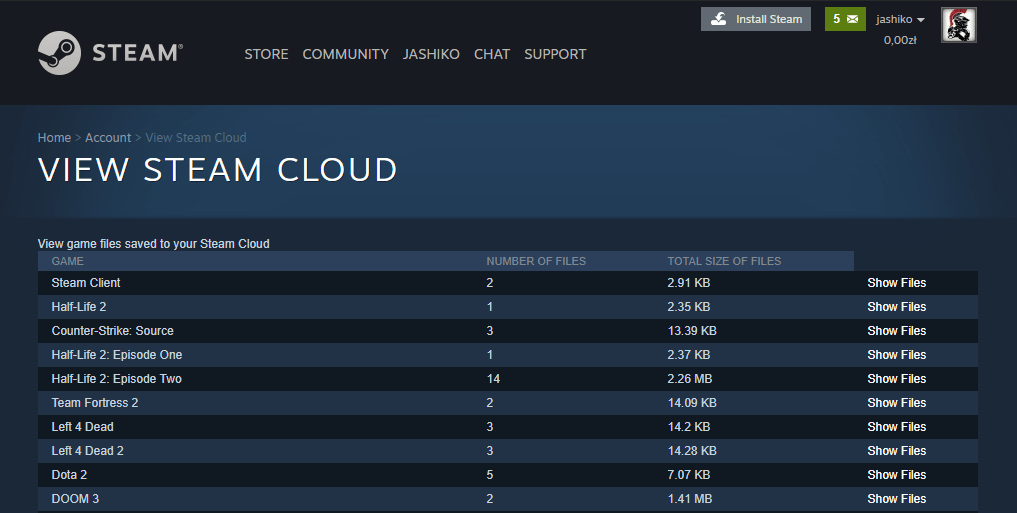Select the Dota 2 game name
Viewport: 1017px width, 513px height.
[69, 475]
